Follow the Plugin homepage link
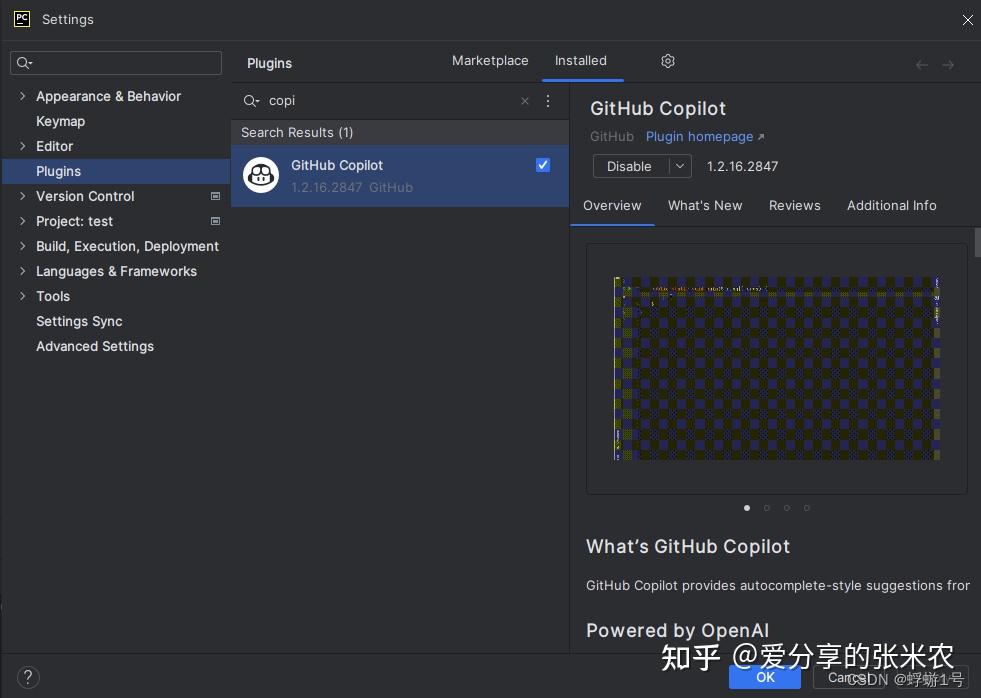Screen dimensions: 981x698 [x=700, y=136]
